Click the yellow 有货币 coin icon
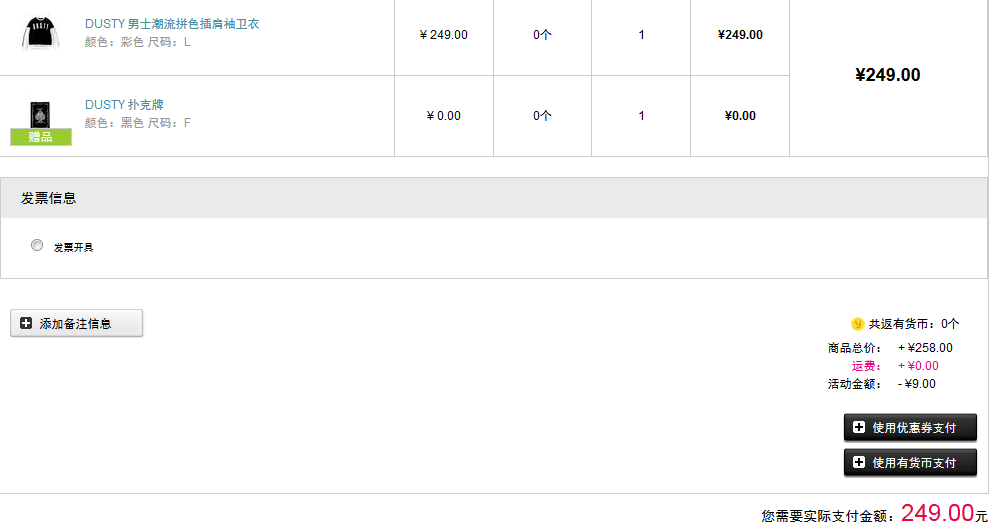This screenshot has height=523, width=993. [x=857, y=324]
